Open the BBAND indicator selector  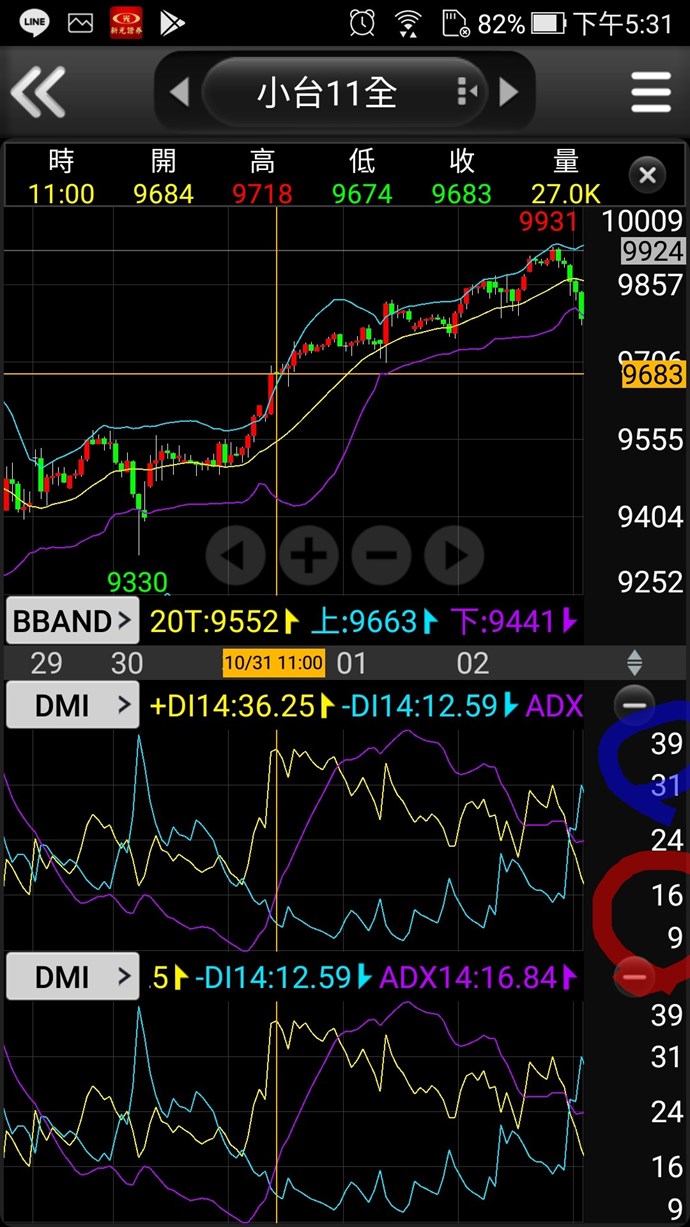point(72,622)
